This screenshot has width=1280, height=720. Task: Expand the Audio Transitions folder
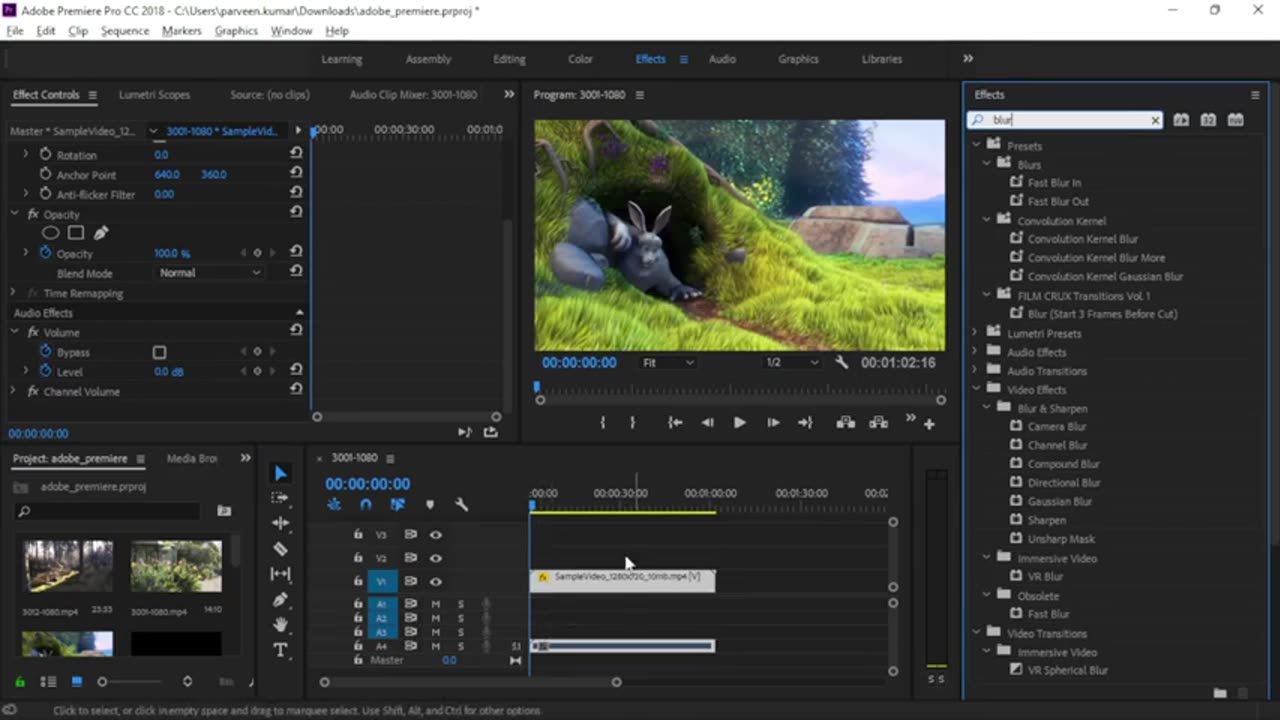click(x=975, y=371)
